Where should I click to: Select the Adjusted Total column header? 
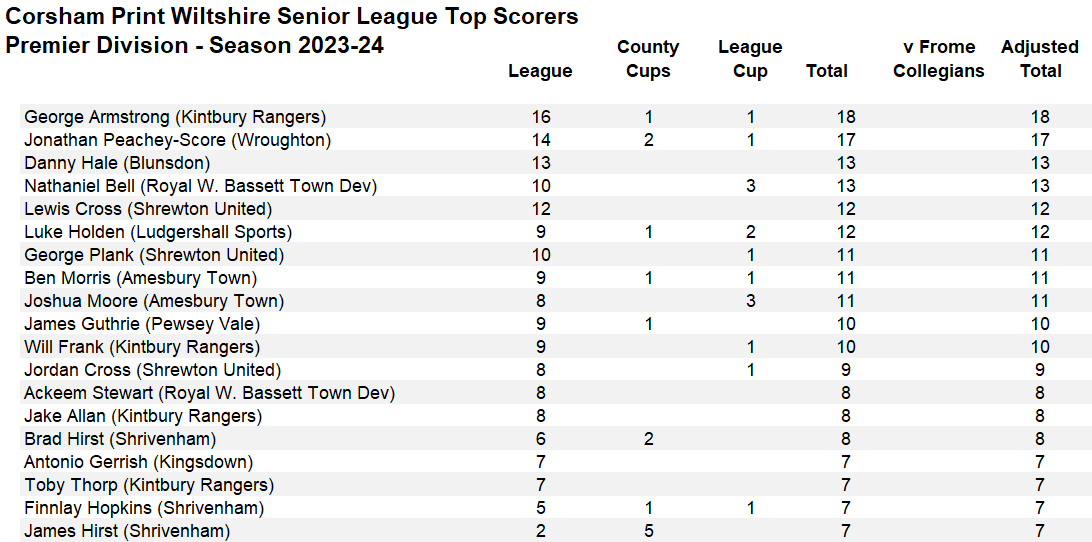[1040, 59]
